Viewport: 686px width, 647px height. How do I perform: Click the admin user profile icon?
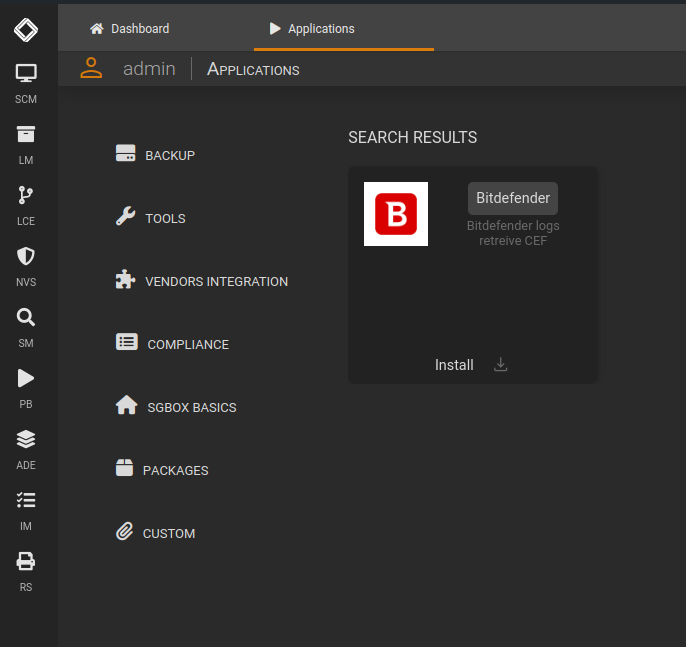pos(91,68)
